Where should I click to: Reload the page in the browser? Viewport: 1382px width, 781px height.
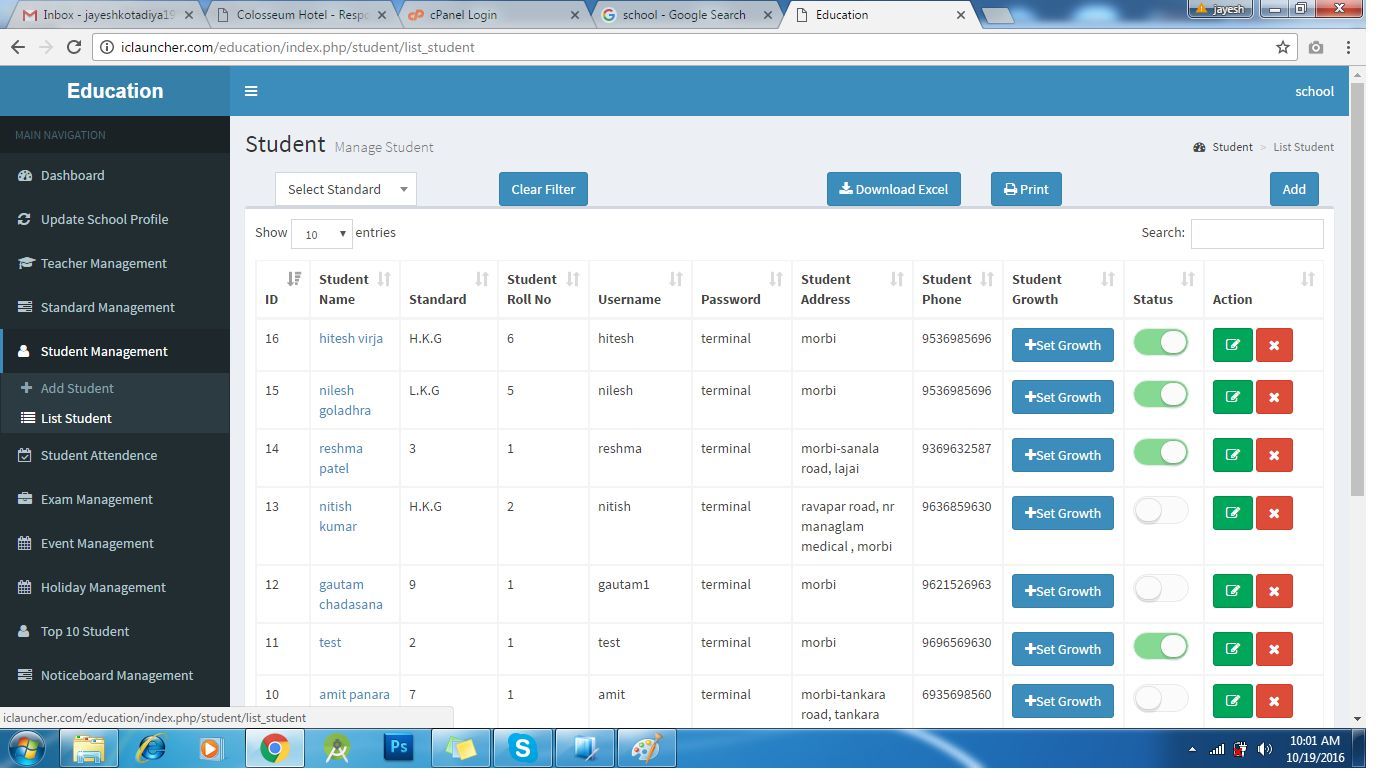click(x=73, y=47)
